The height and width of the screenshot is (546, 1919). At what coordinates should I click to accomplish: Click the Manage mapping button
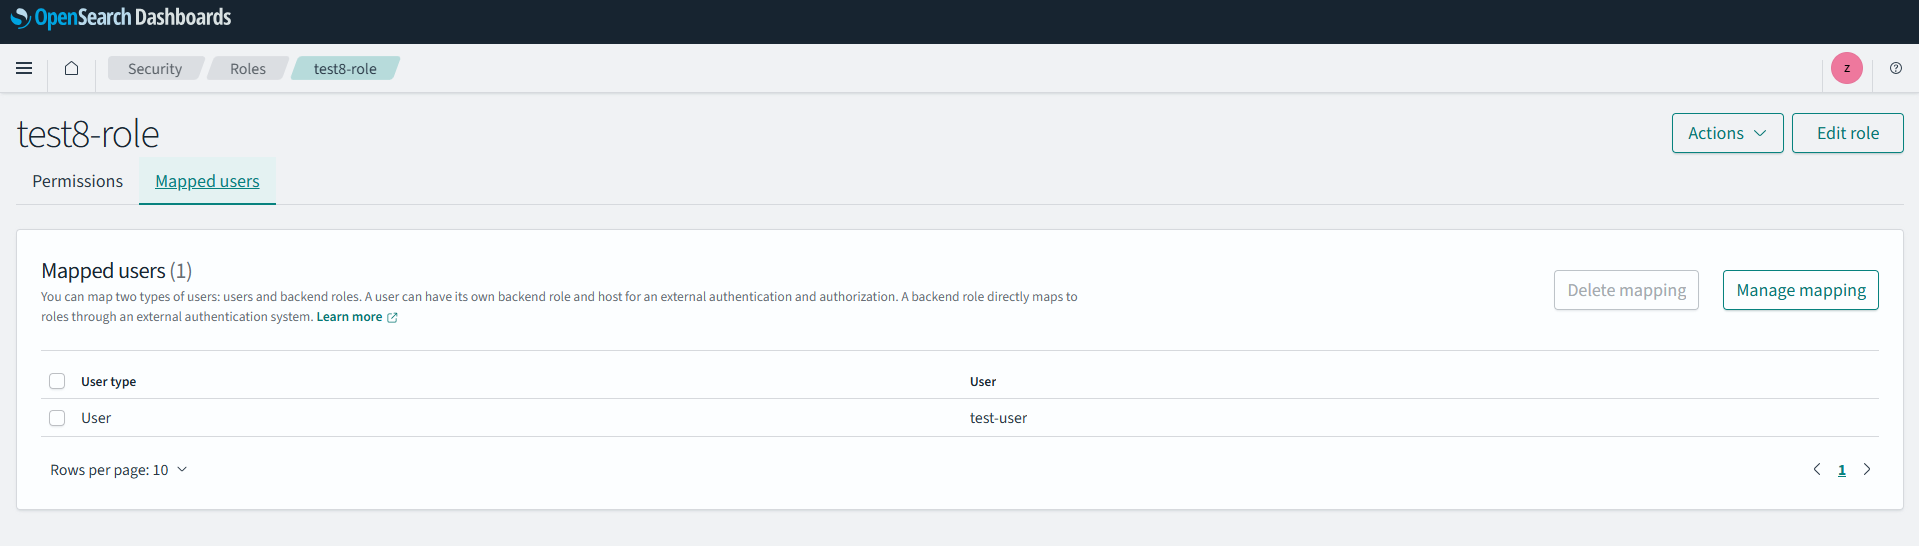click(x=1800, y=290)
